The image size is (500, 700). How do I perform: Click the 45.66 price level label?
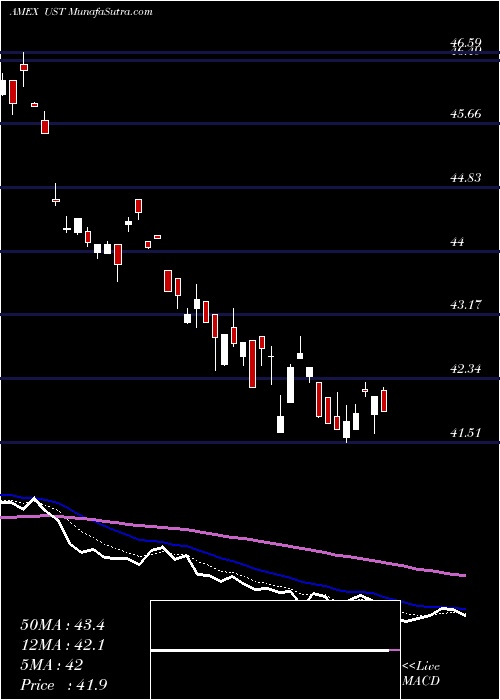point(466,113)
